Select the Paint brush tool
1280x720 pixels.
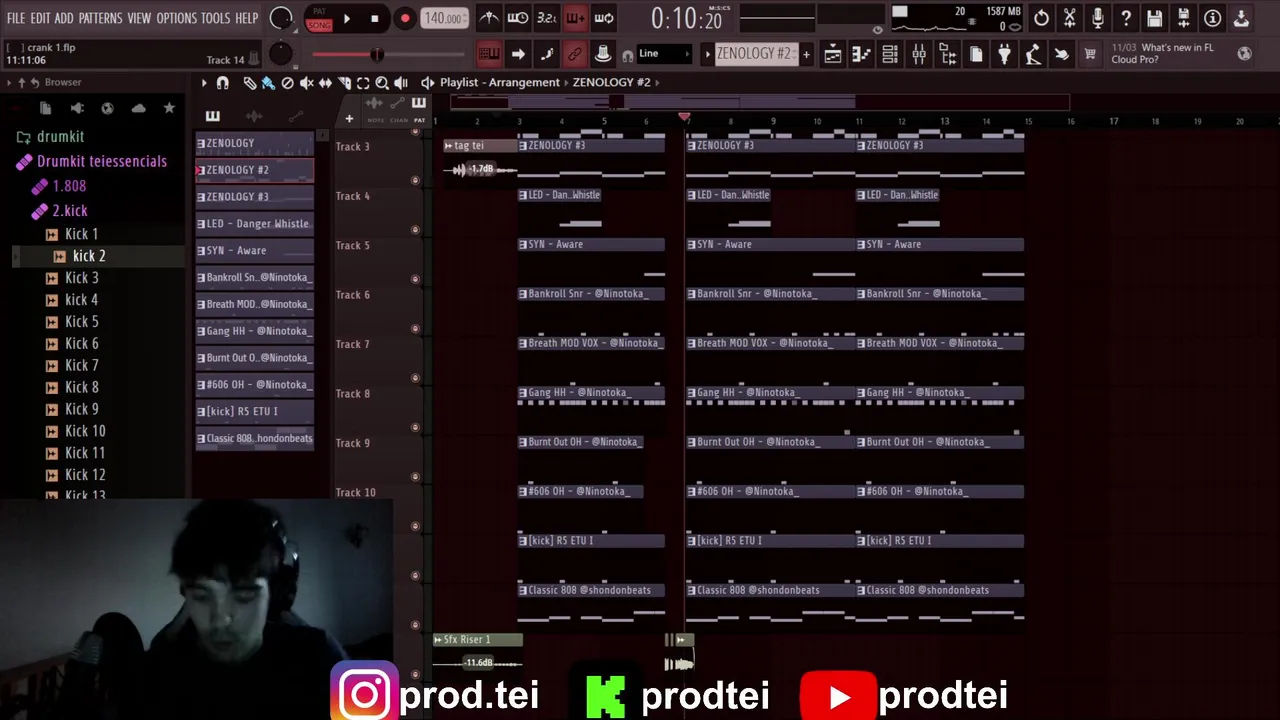point(268,83)
